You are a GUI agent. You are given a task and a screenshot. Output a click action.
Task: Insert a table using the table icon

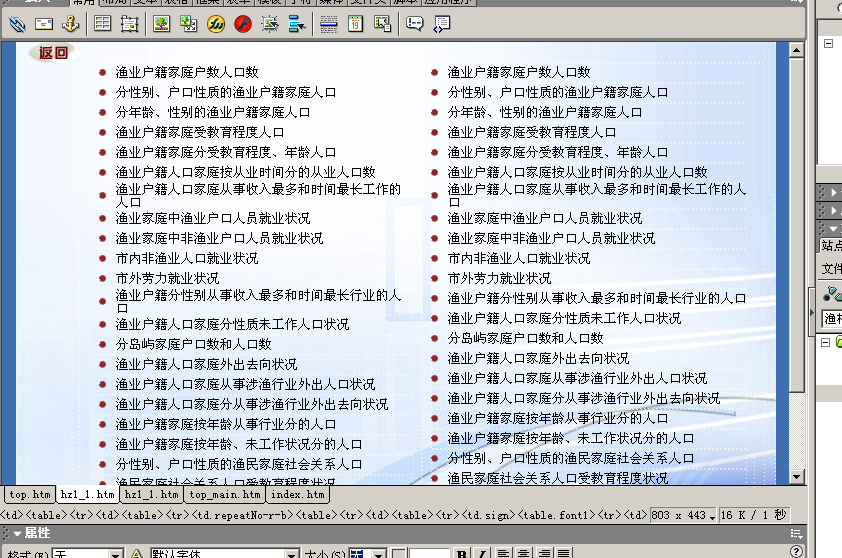[103, 24]
